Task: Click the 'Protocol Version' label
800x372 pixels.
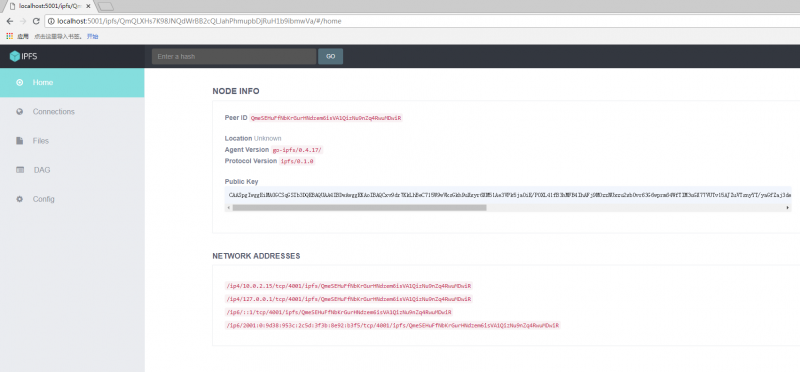Action: (x=251, y=161)
